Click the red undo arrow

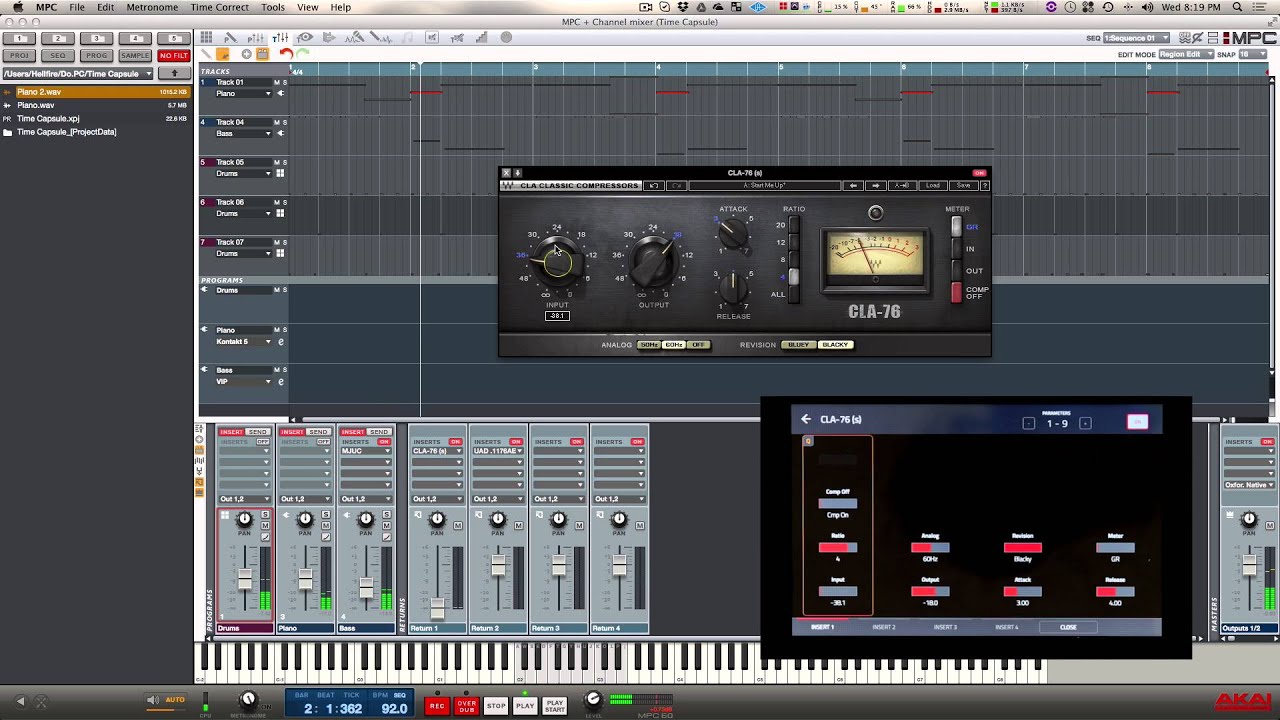click(286, 54)
